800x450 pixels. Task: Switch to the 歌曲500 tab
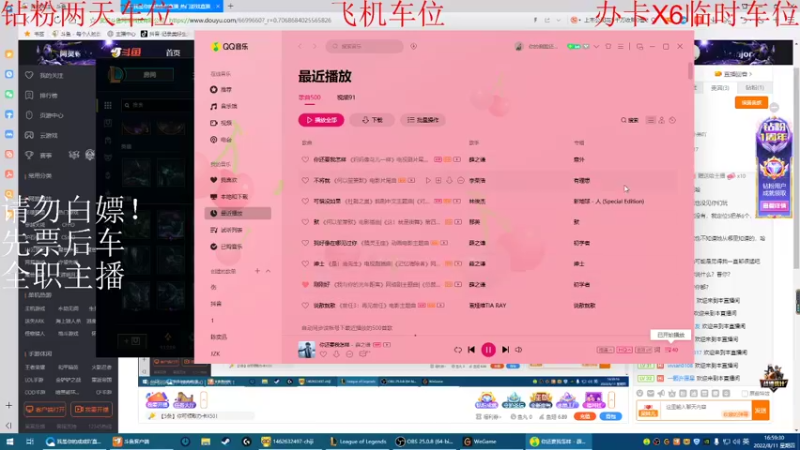(x=310, y=97)
